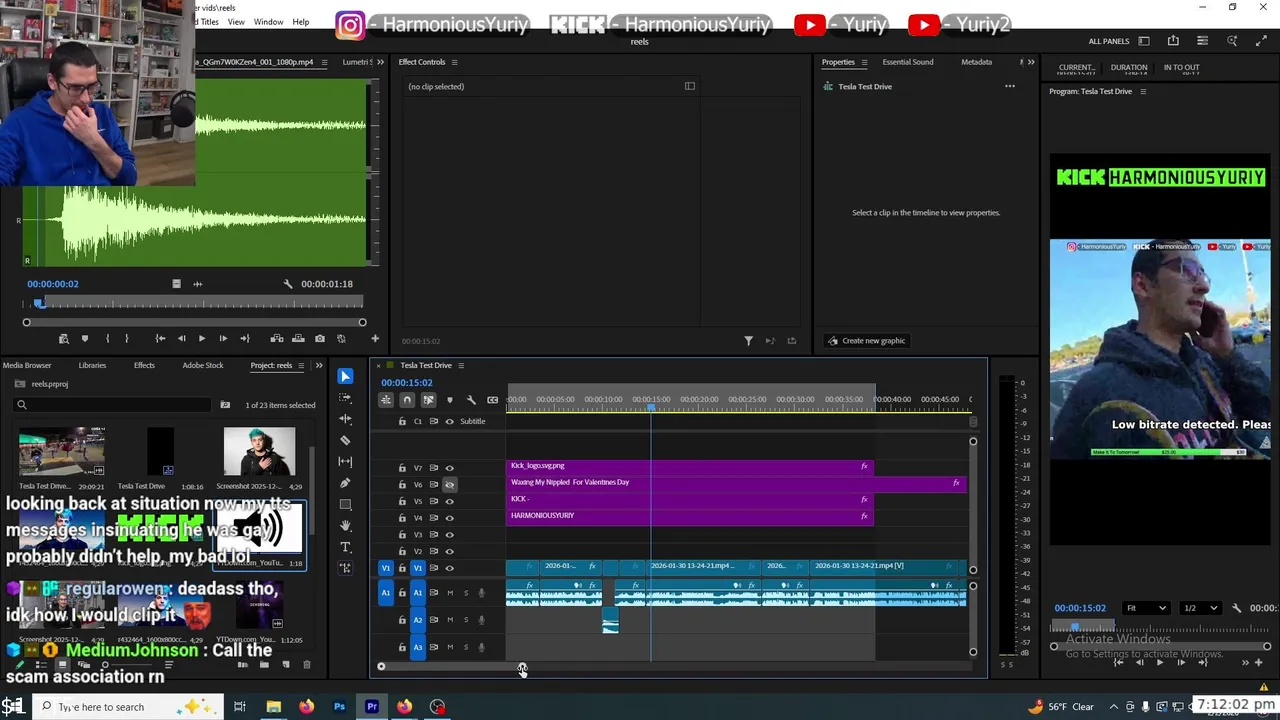1280x720 pixels.
Task: Switch to the Effects tab
Action: (144, 365)
